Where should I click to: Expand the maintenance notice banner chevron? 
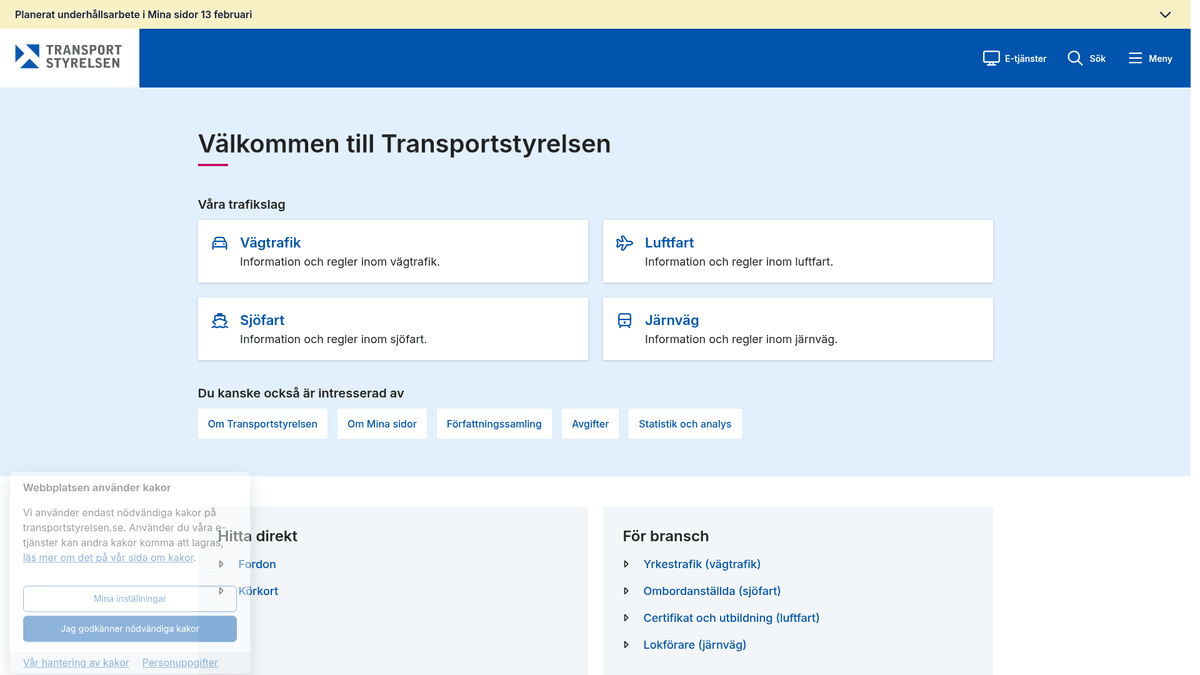pyautogui.click(x=1164, y=15)
